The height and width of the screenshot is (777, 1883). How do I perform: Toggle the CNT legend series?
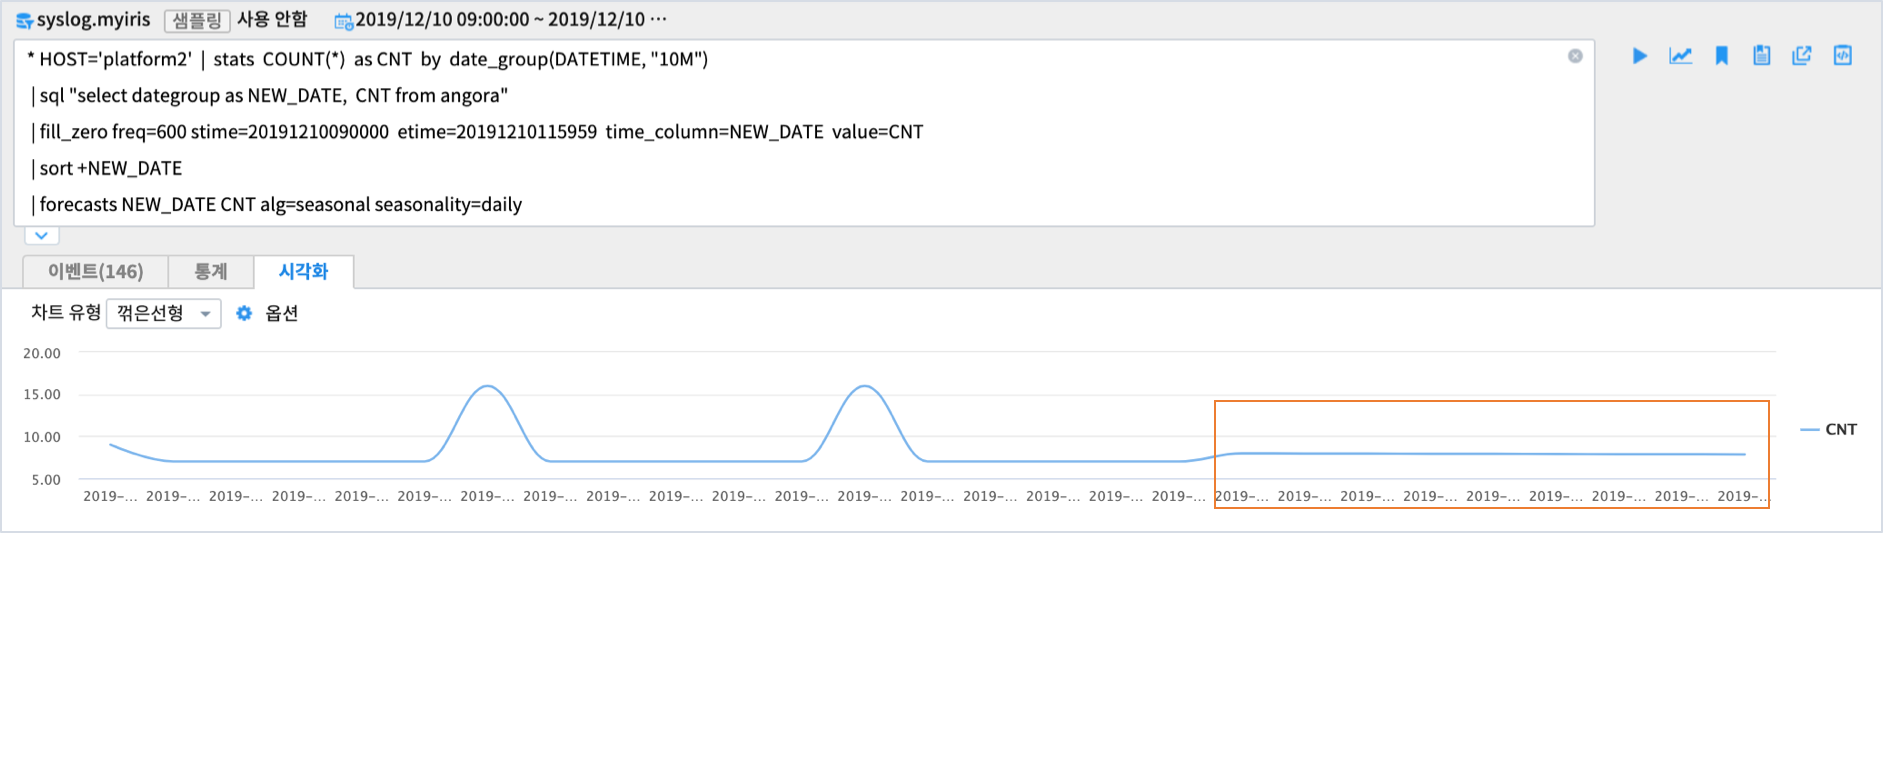(x=1829, y=429)
